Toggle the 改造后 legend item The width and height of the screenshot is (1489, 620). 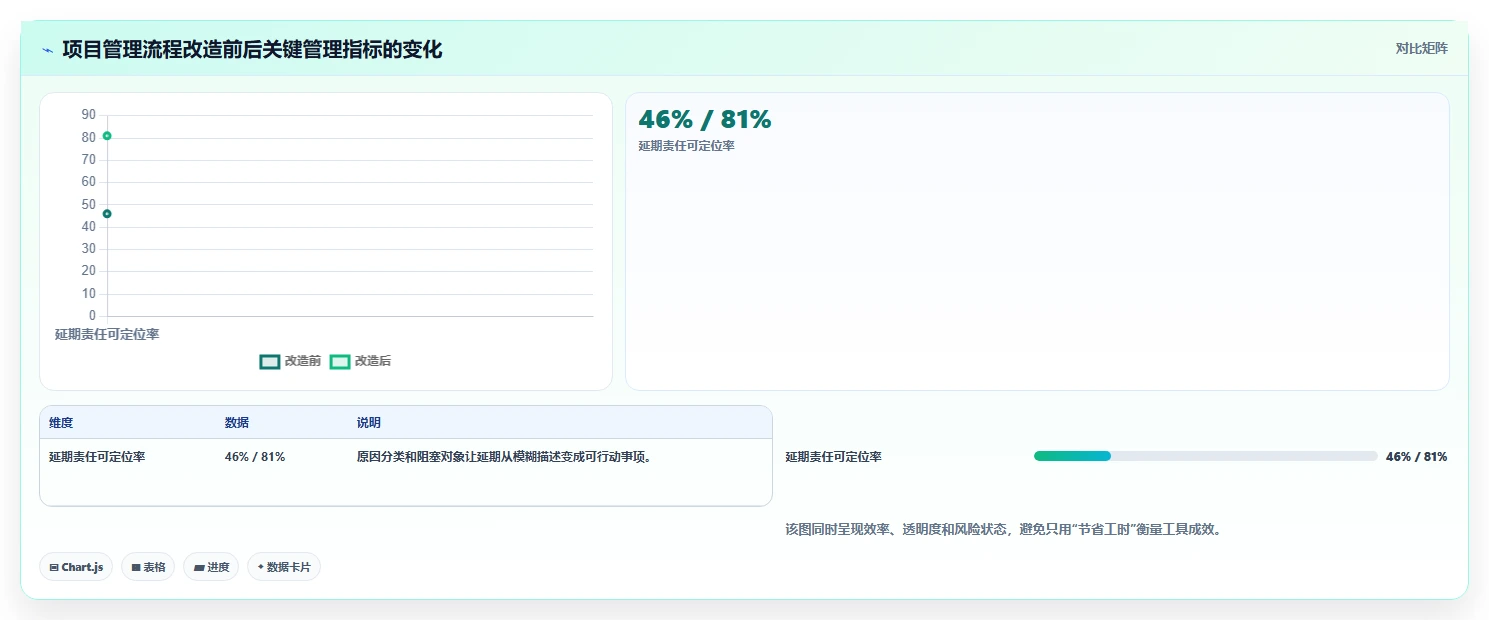click(360, 361)
